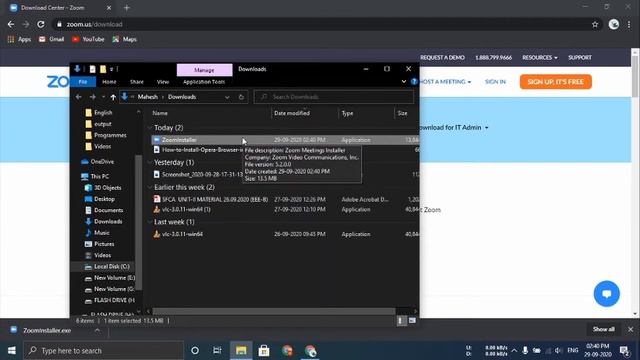Screen dimensions: 640x360
Task: Open the RESOURCES dropdown on Zoom site
Action: 540,58
